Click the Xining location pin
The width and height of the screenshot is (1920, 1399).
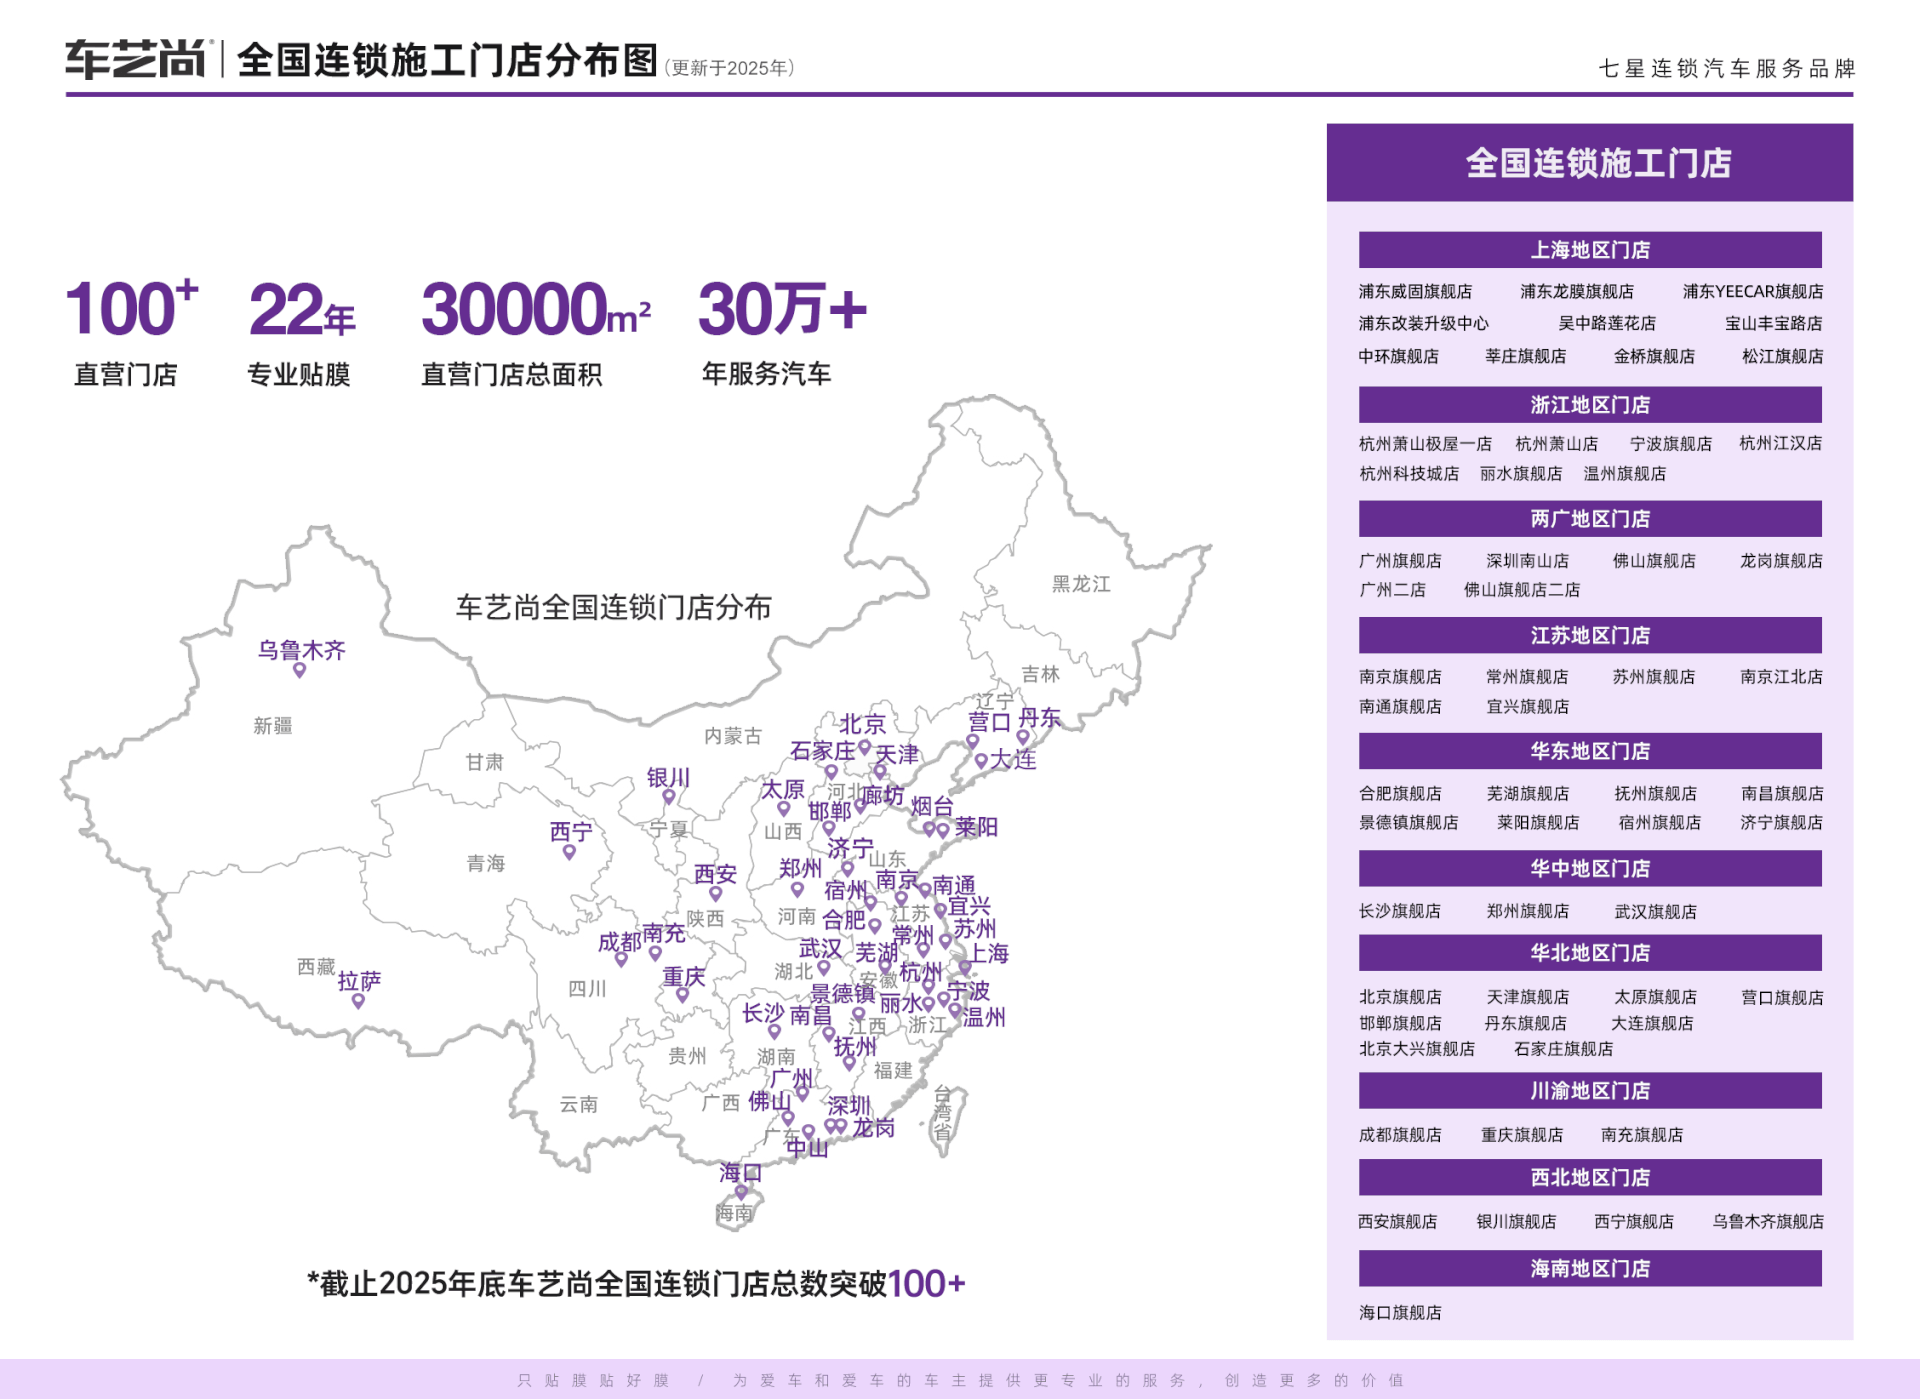(x=569, y=852)
